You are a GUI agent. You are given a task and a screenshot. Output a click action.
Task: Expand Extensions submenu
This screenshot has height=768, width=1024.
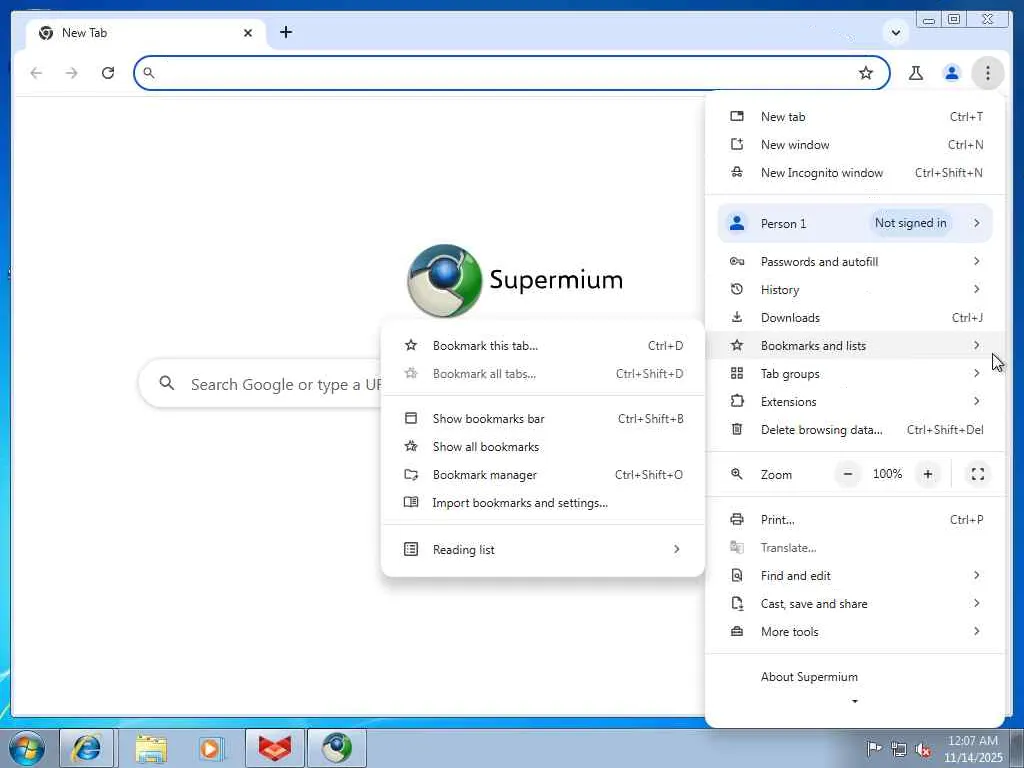(x=855, y=402)
